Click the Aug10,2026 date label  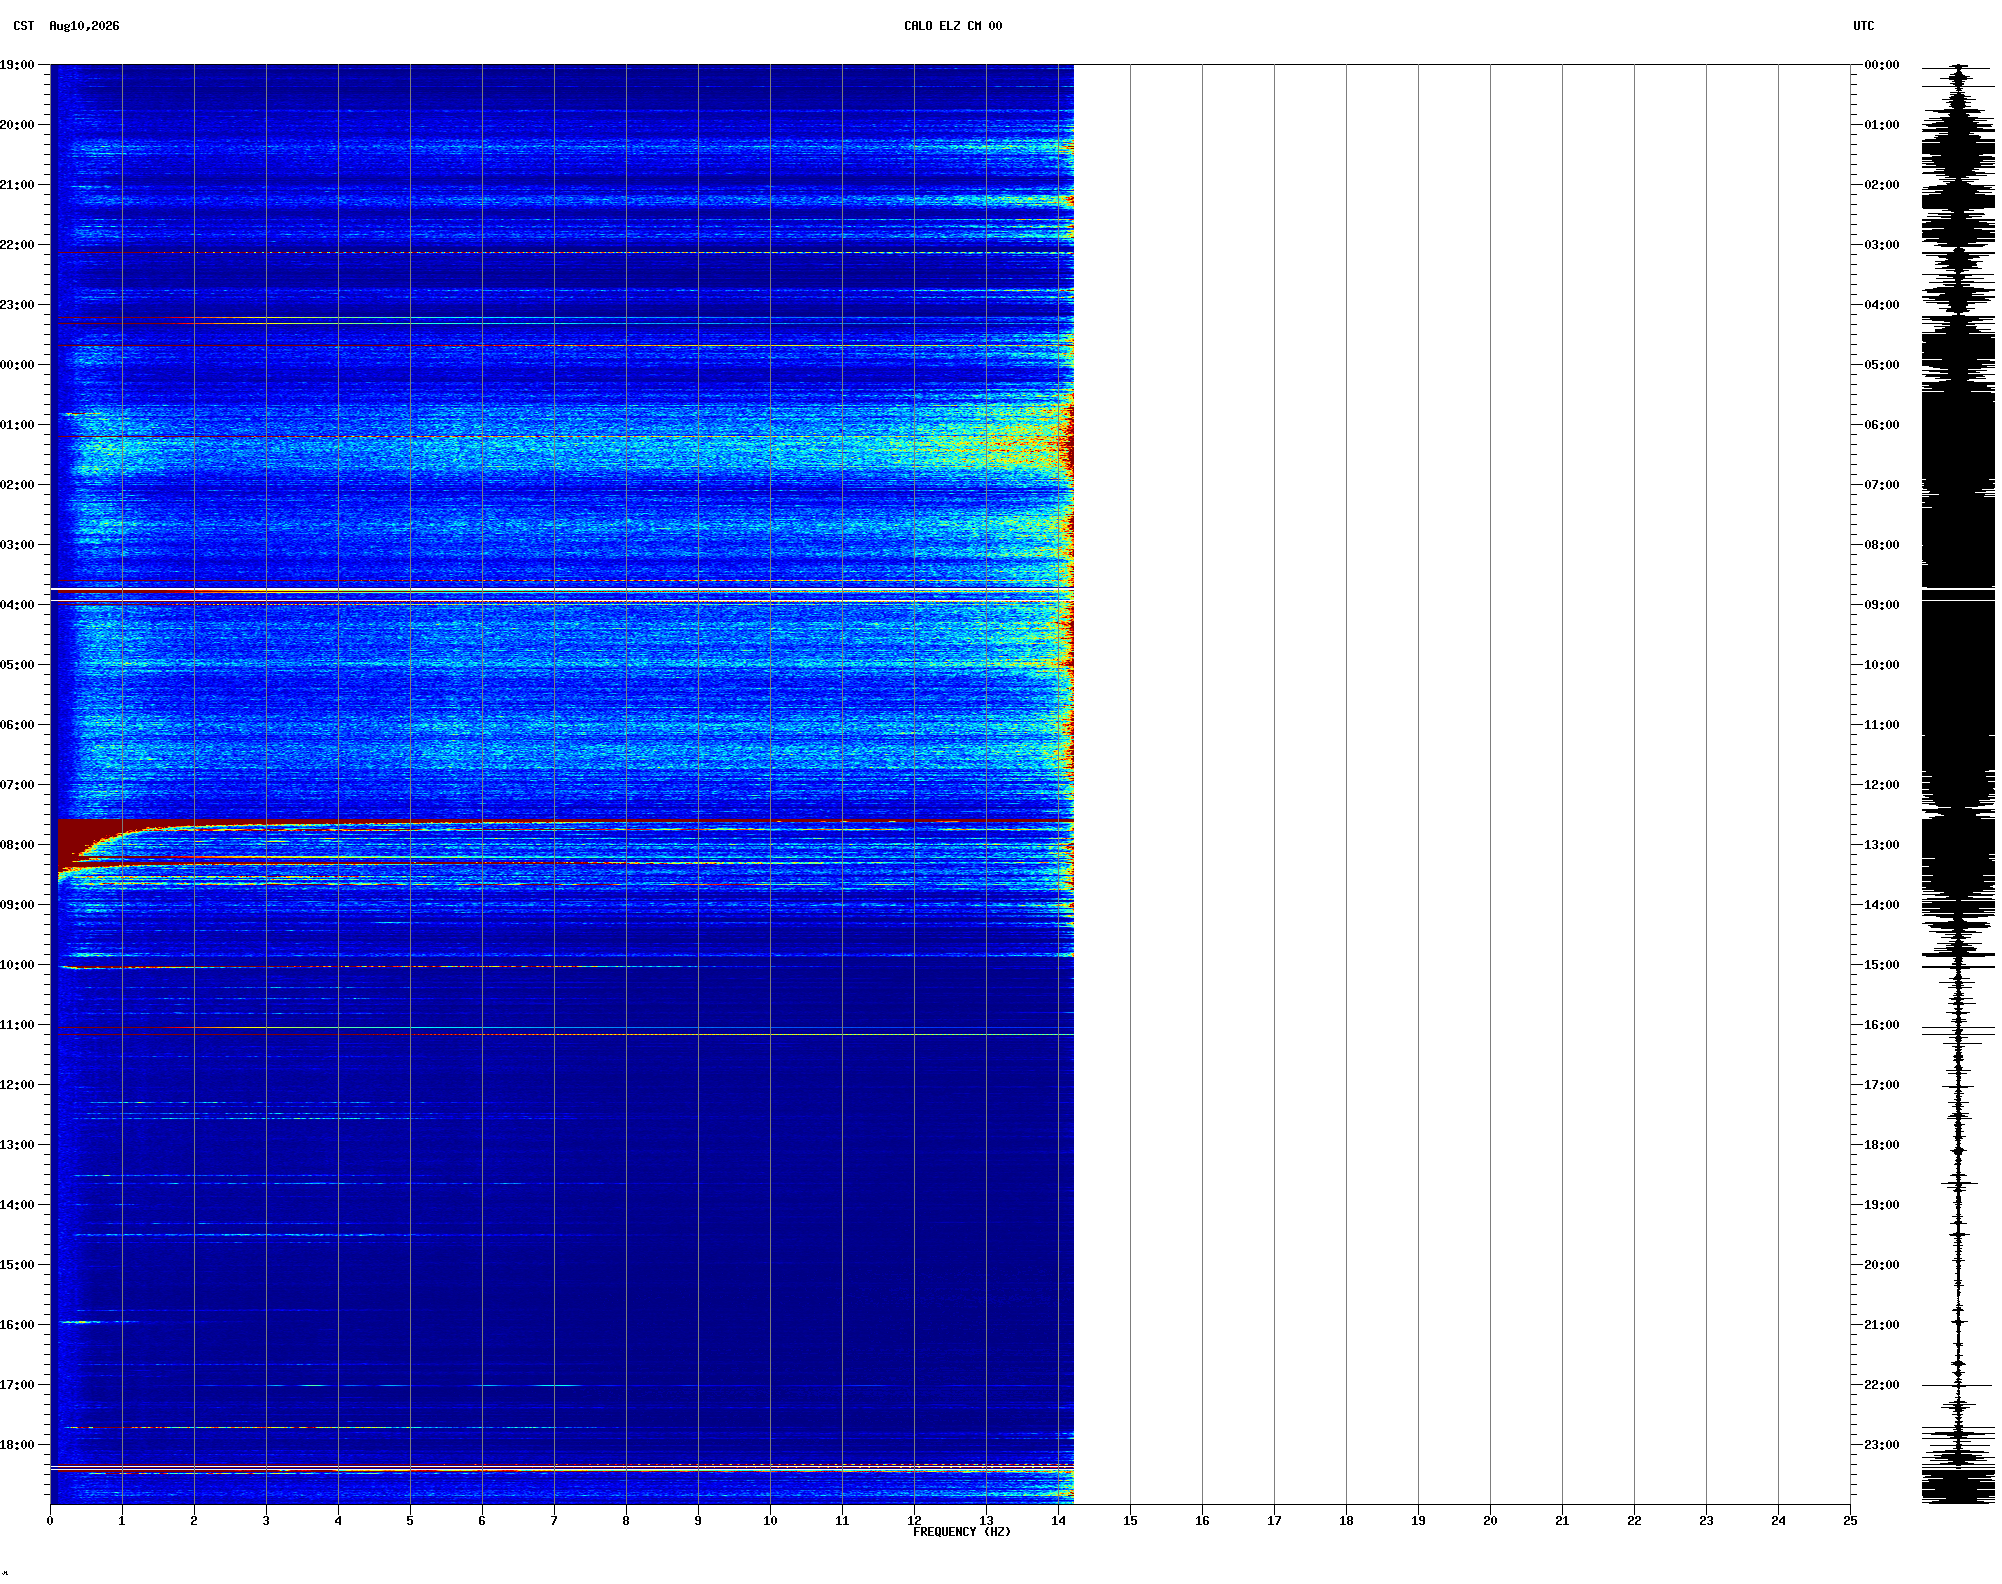[84, 26]
